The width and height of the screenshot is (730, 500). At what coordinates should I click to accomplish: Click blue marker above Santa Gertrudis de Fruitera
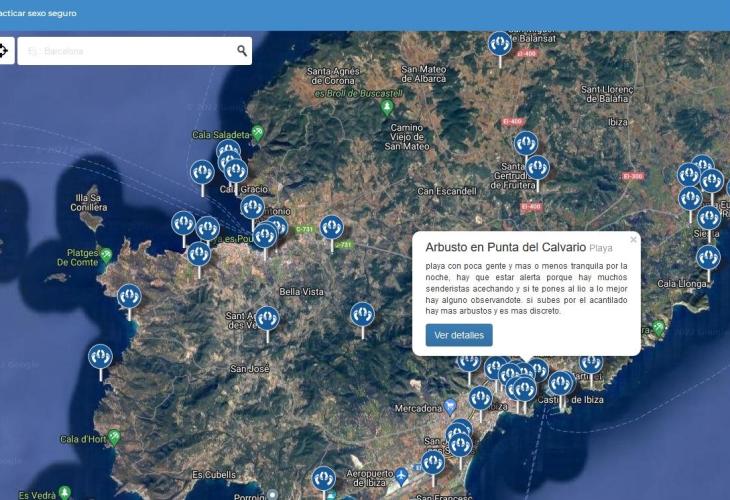(525, 143)
